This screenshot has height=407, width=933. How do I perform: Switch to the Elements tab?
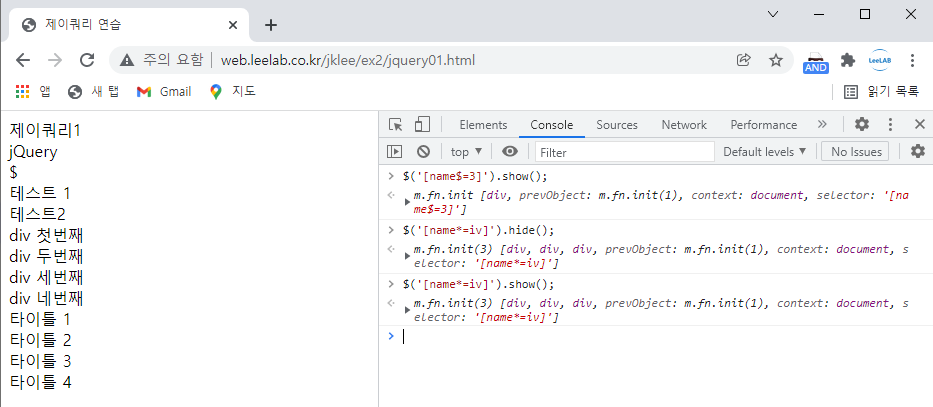tap(483, 125)
